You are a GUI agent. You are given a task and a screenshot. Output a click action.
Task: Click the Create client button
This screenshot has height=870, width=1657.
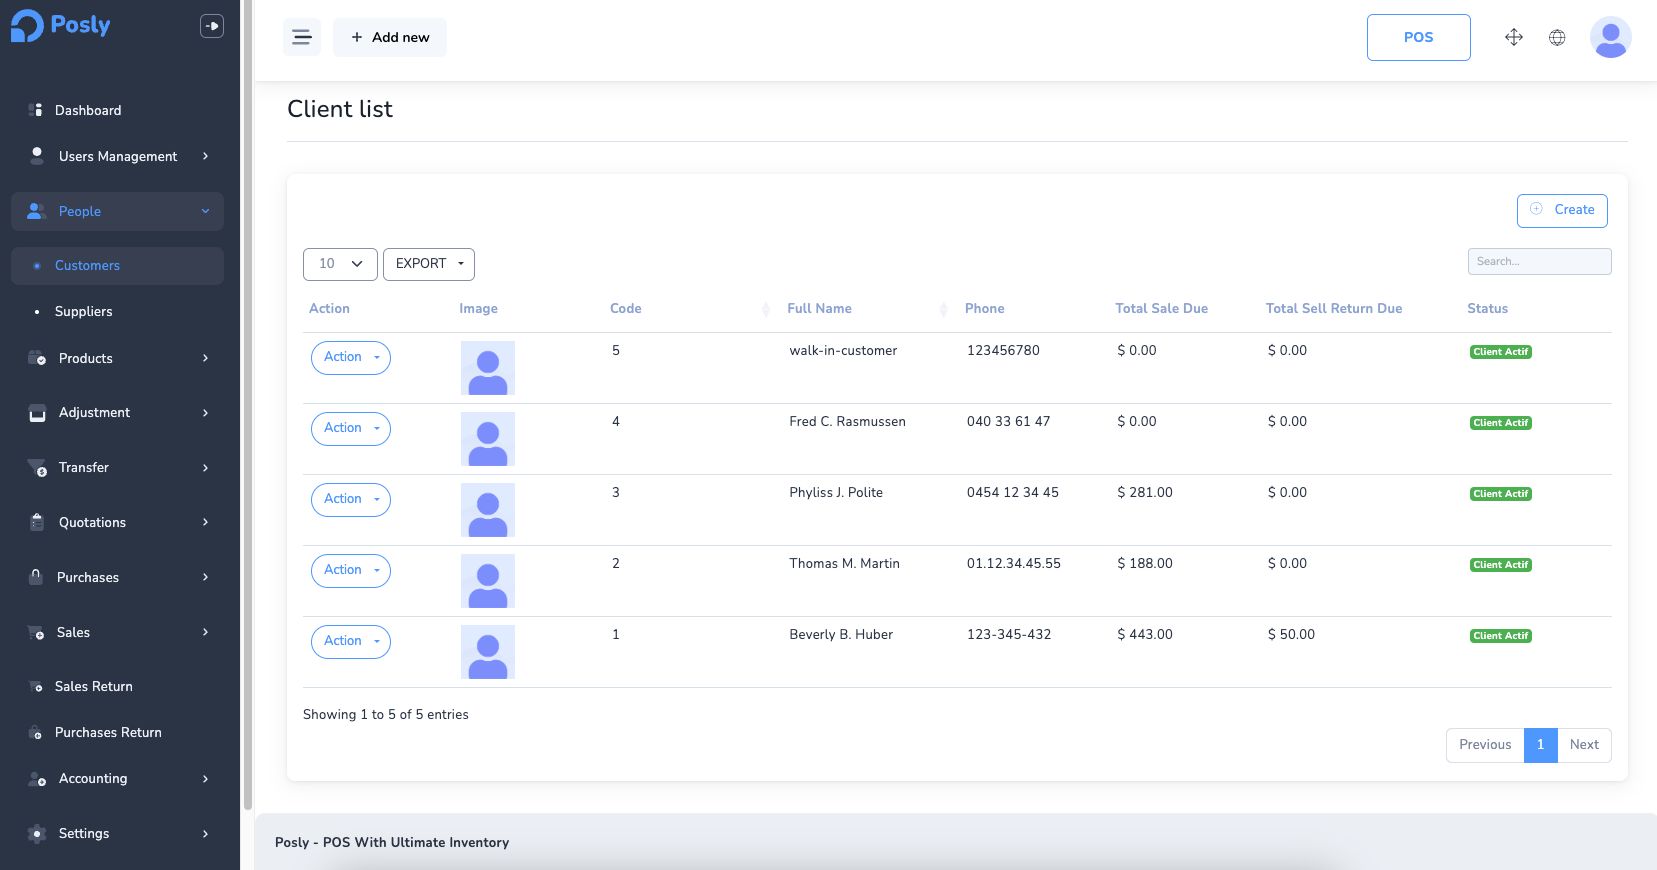pyautogui.click(x=1562, y=210)
